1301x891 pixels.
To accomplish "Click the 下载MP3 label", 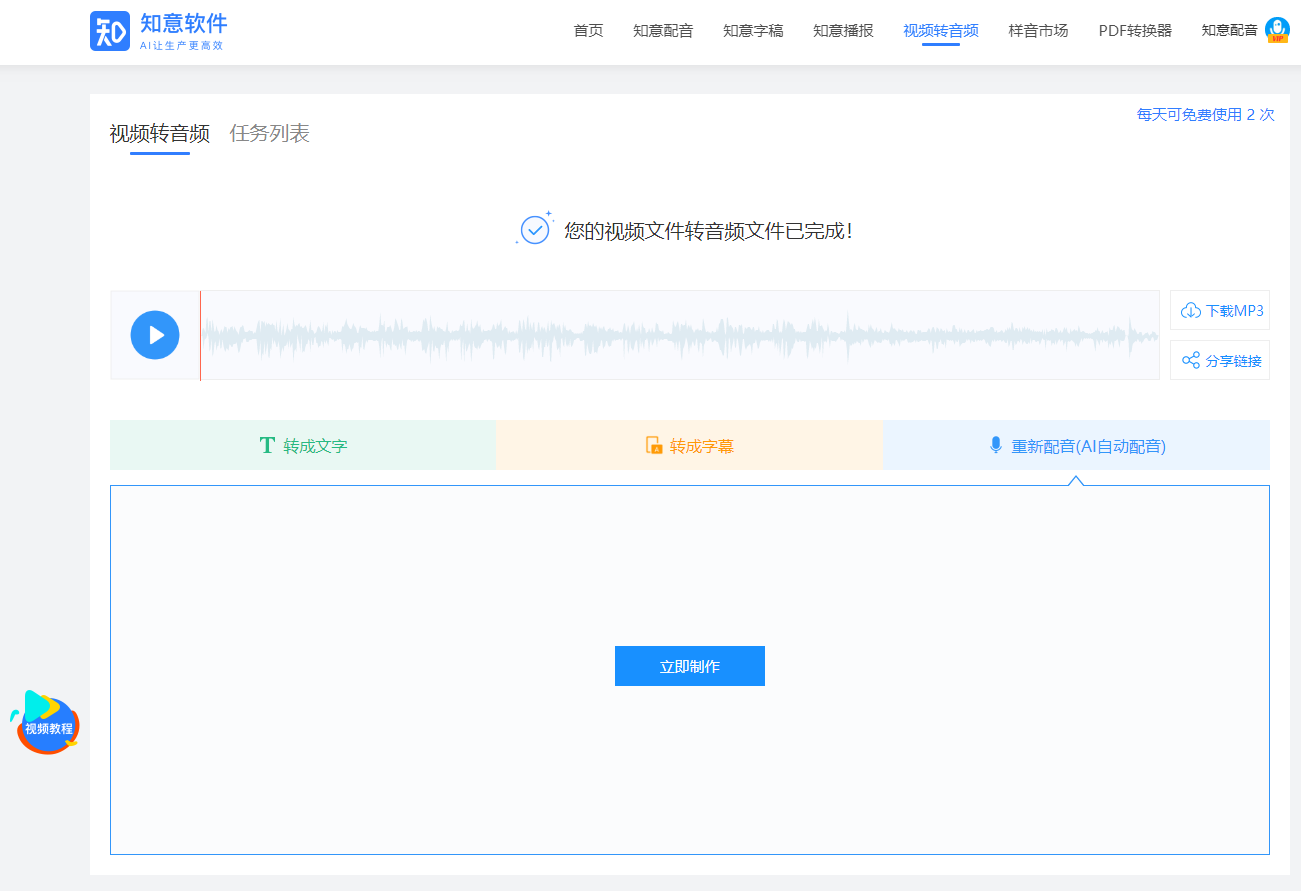I will [x=1235, y=310].
